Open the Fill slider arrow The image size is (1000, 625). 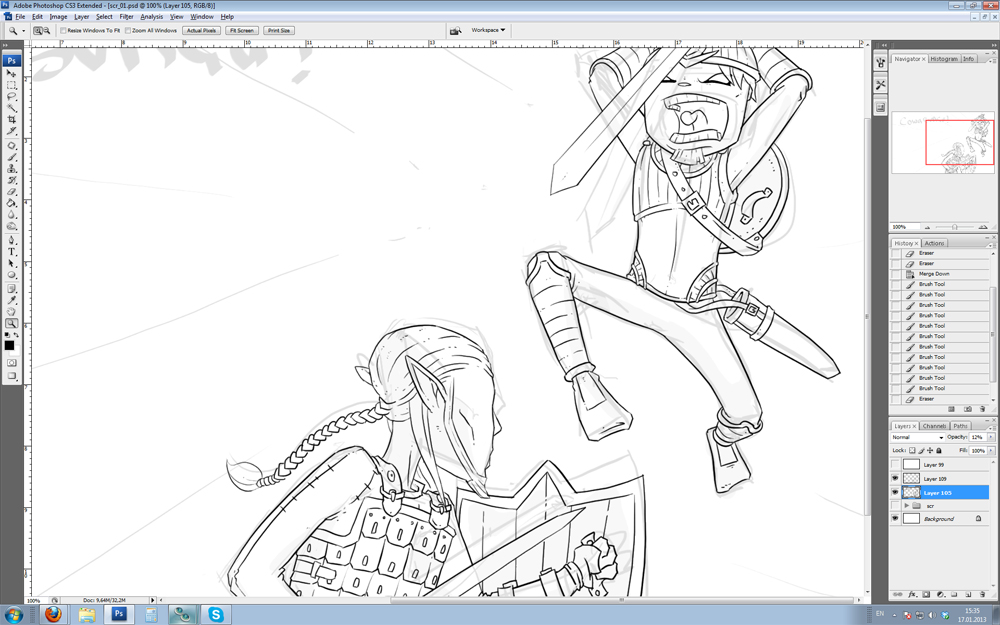coord(990,450)
